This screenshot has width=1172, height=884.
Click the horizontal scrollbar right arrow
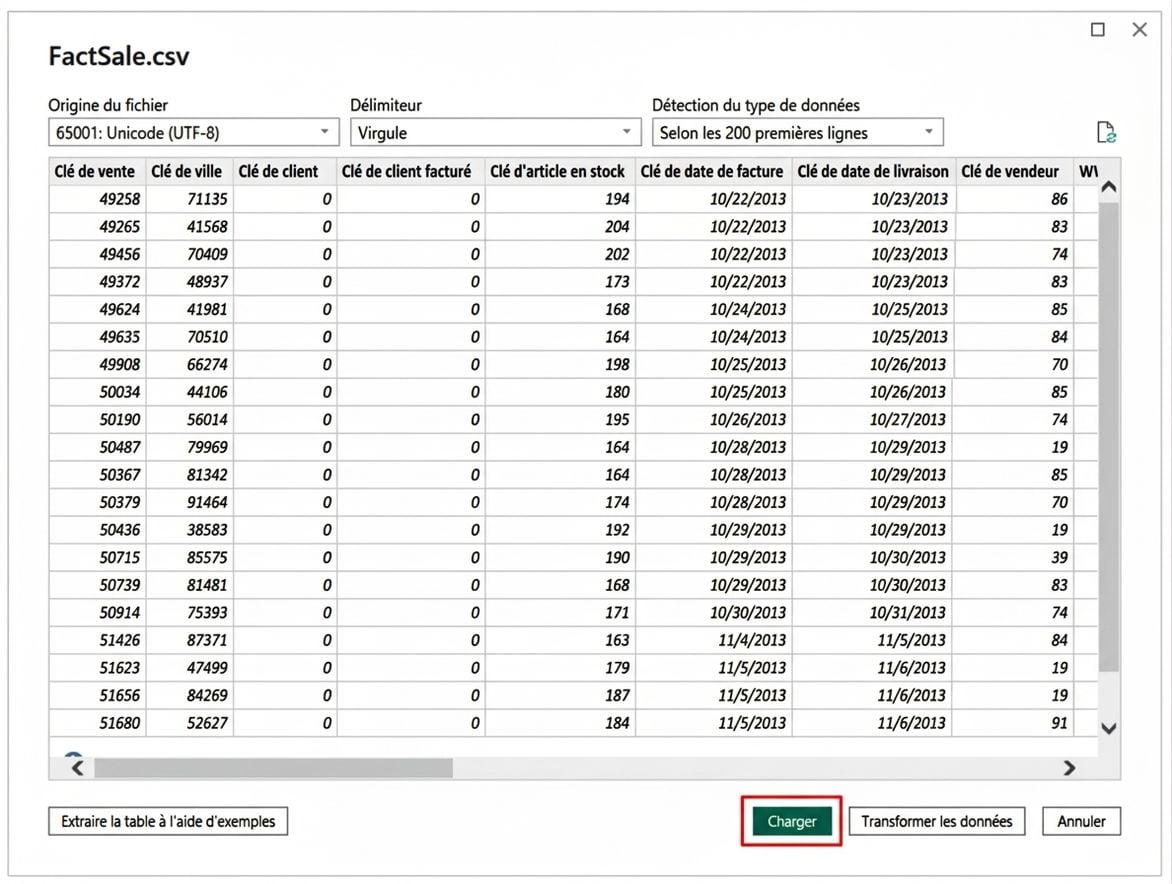(1069, 767)
